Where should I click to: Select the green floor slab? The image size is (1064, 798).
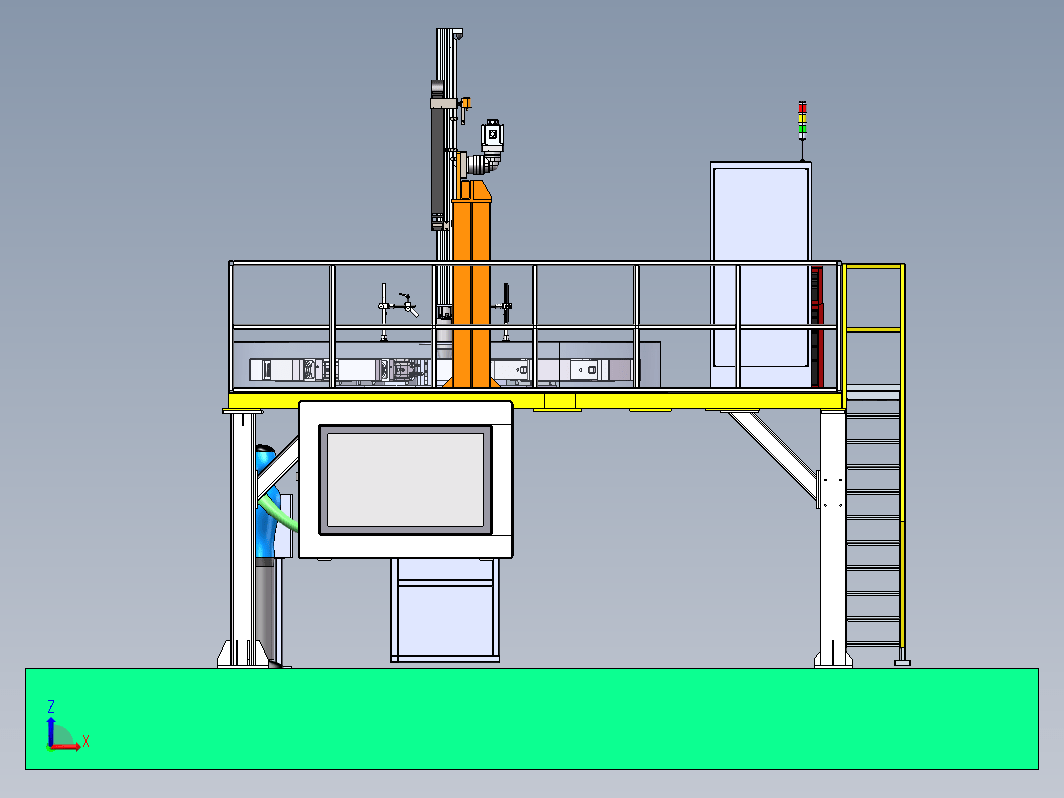[532, 719]
